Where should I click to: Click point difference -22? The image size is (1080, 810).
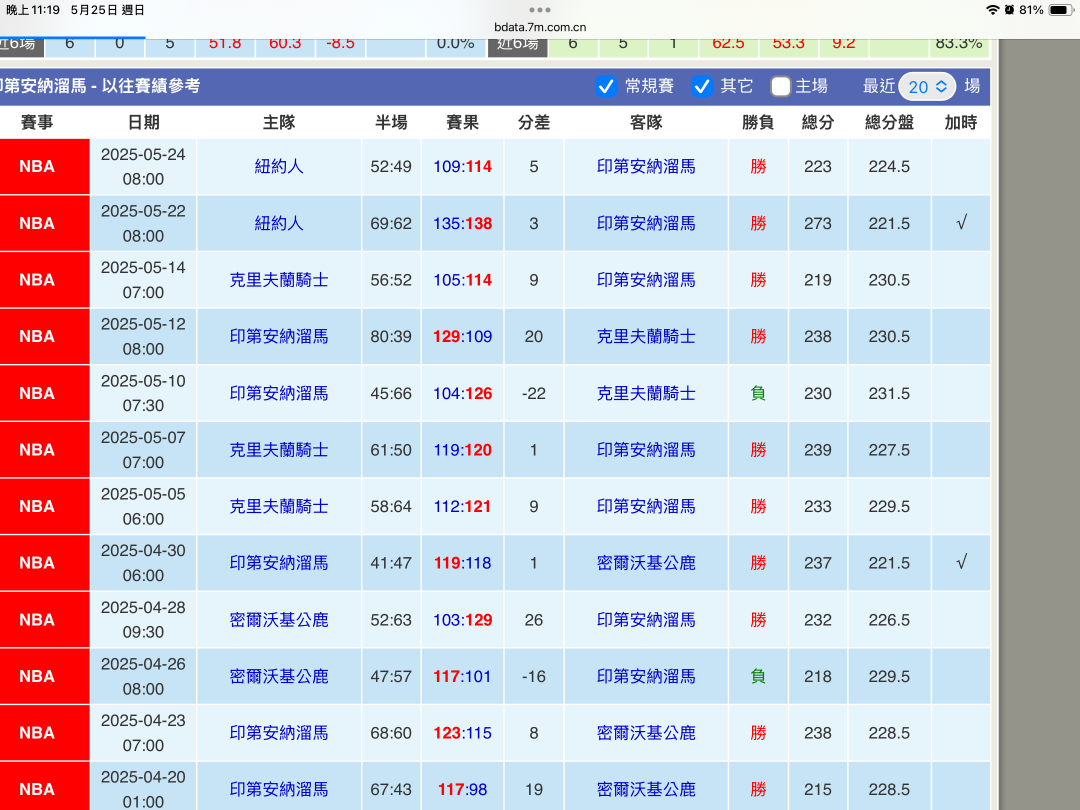[534, 393]
